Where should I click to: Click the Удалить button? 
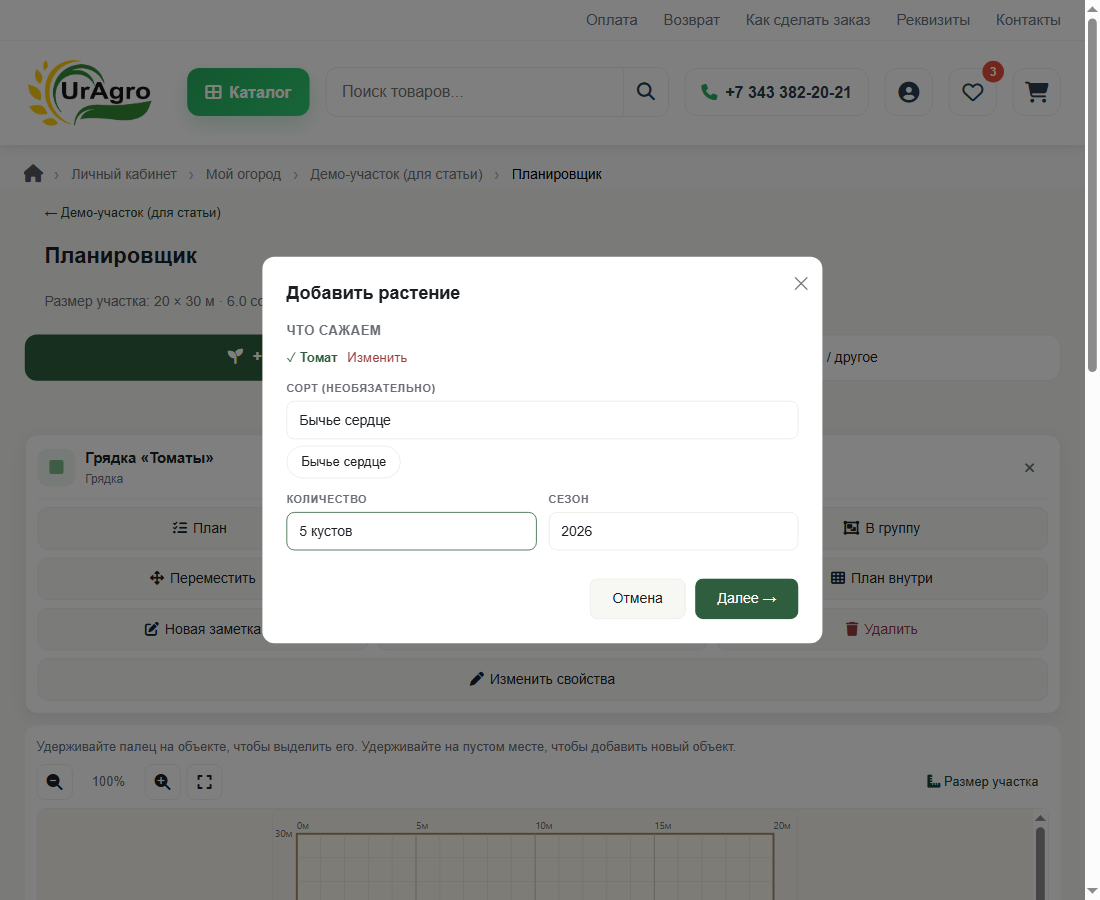(881, 629)
